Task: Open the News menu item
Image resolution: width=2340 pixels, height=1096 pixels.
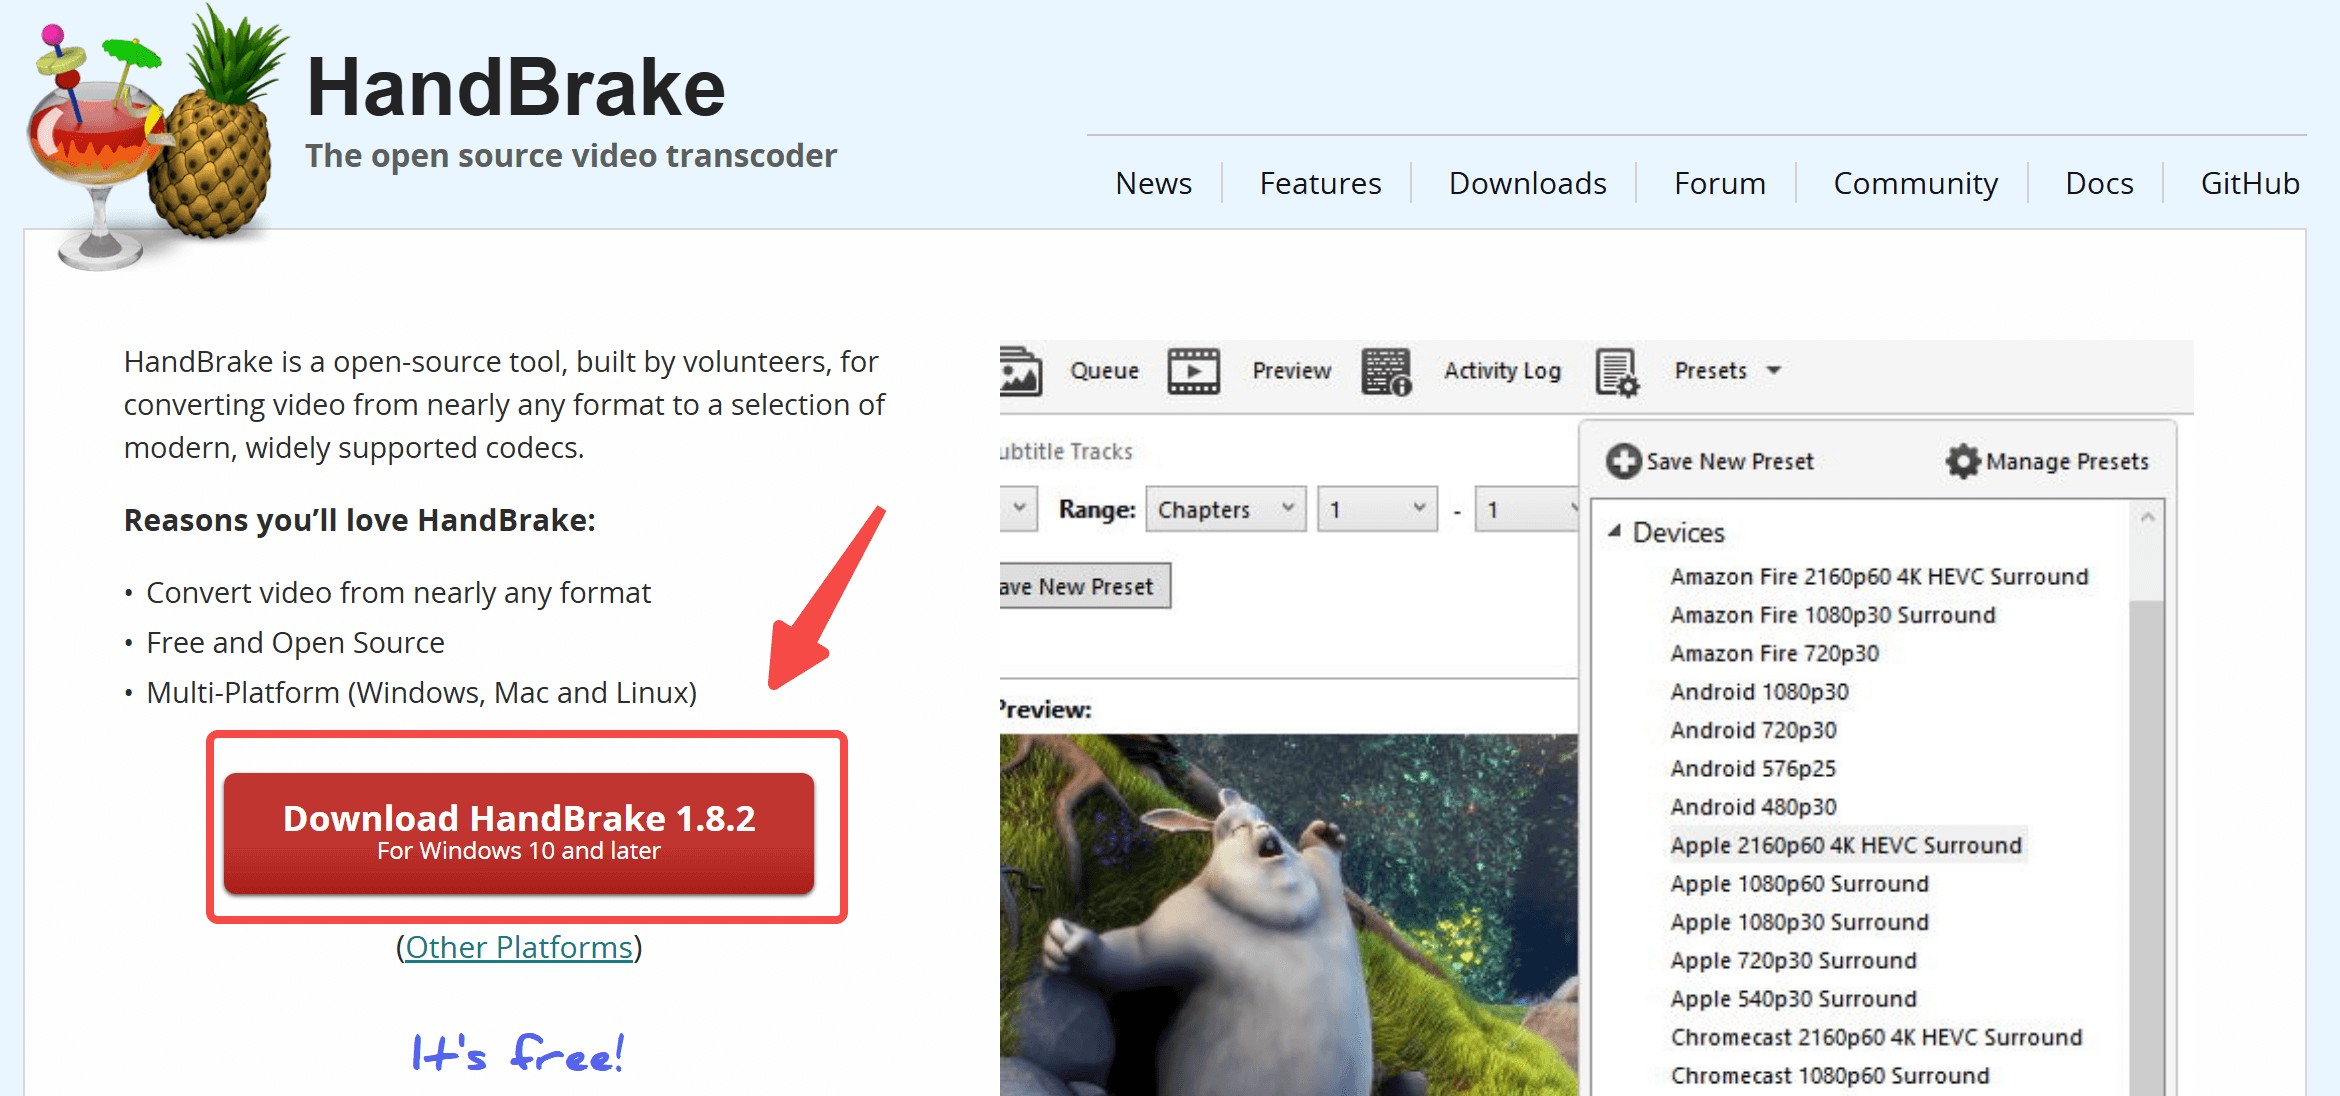Action: pos(1154,183)
